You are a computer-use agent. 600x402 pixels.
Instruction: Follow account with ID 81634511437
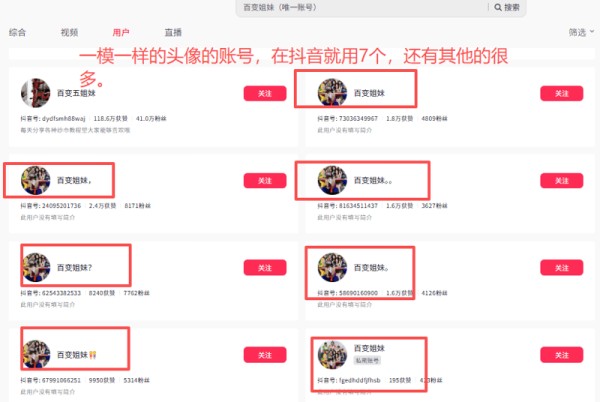click(561, 181)
